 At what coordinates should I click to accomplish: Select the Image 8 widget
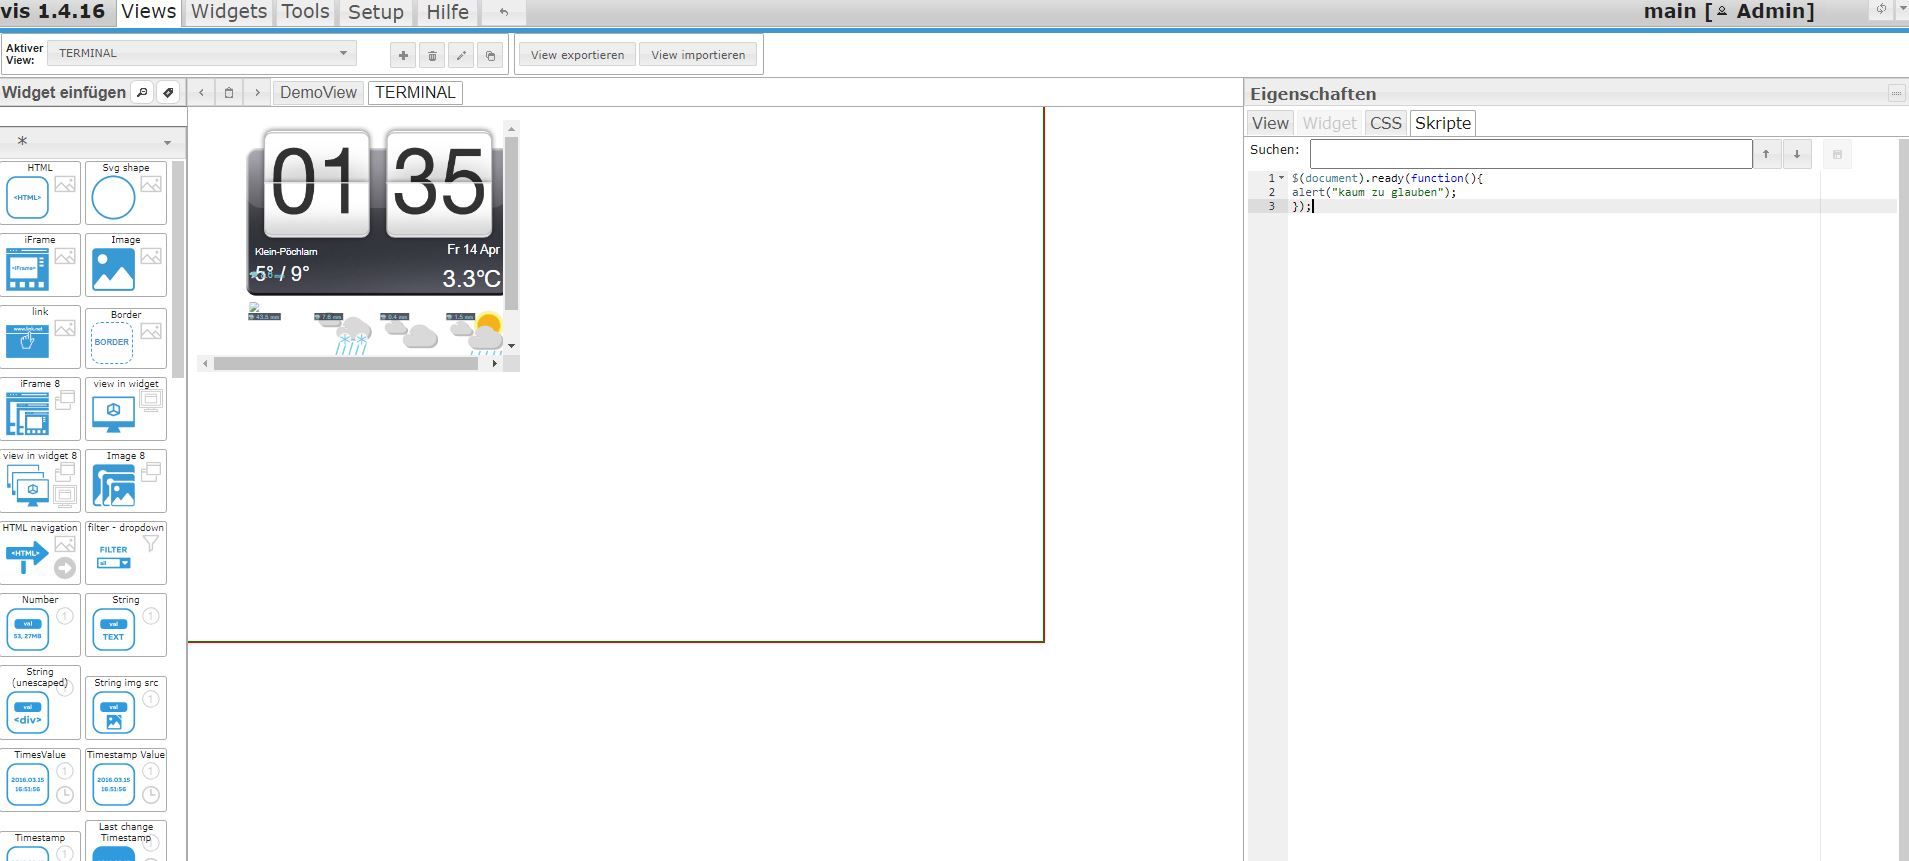coord(126,481)
